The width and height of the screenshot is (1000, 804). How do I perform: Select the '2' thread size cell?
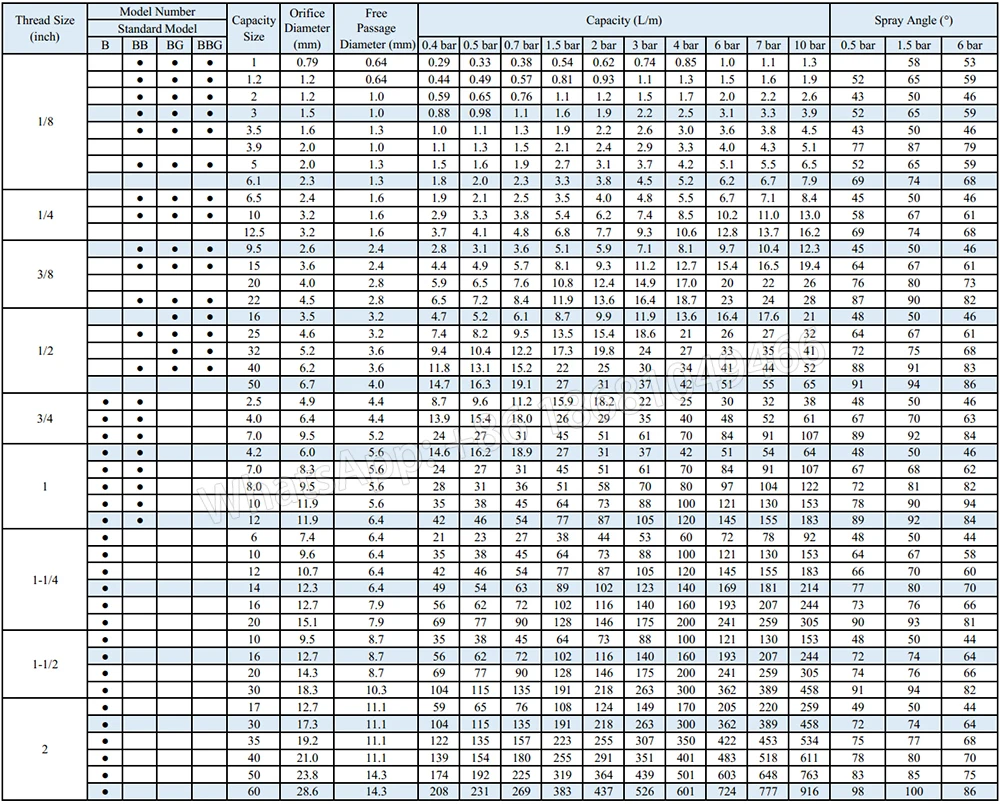click(x=45, y=749)
